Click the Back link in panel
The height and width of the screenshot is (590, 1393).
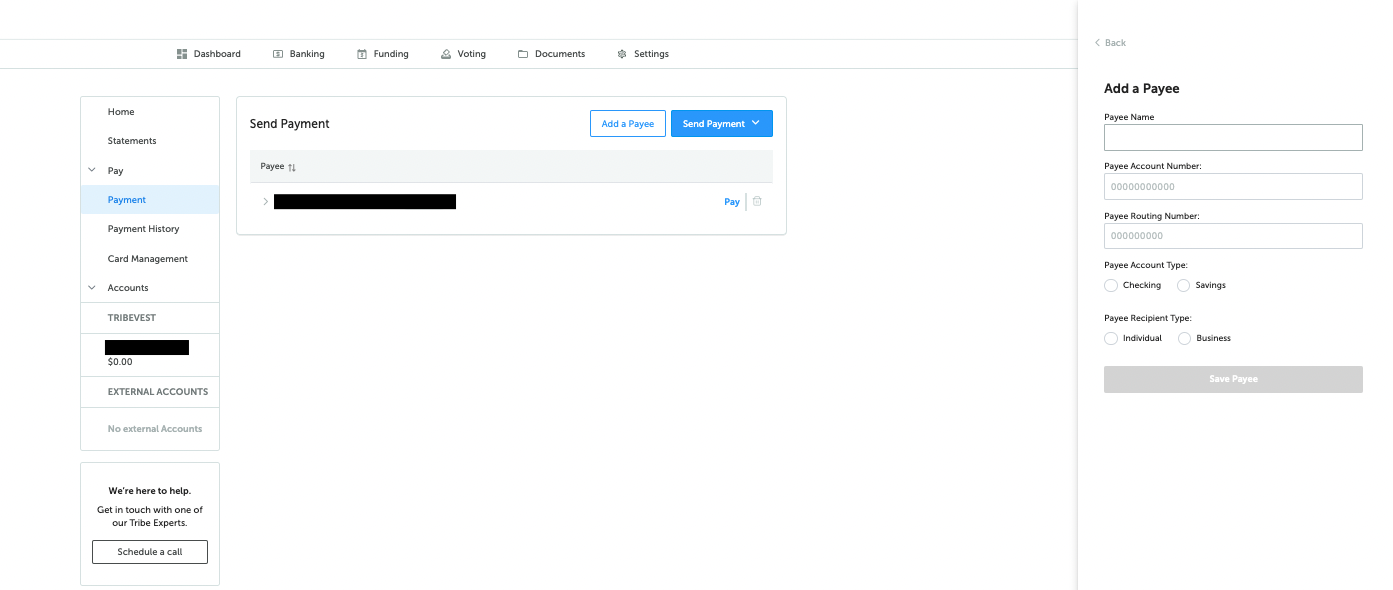pos(1115,43)
